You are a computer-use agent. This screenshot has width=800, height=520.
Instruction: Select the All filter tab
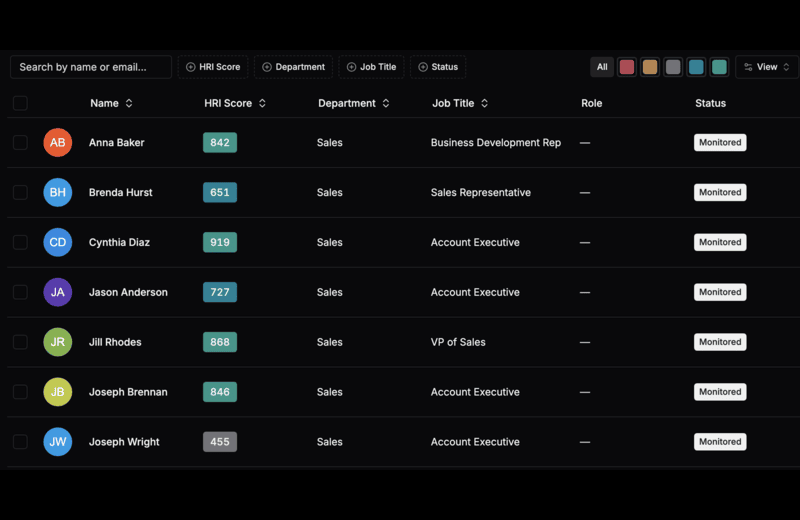click(x=602, y=67)
